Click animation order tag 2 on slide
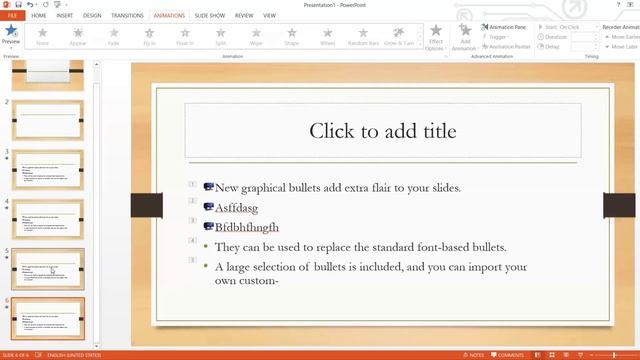 (x=192, y=200)
